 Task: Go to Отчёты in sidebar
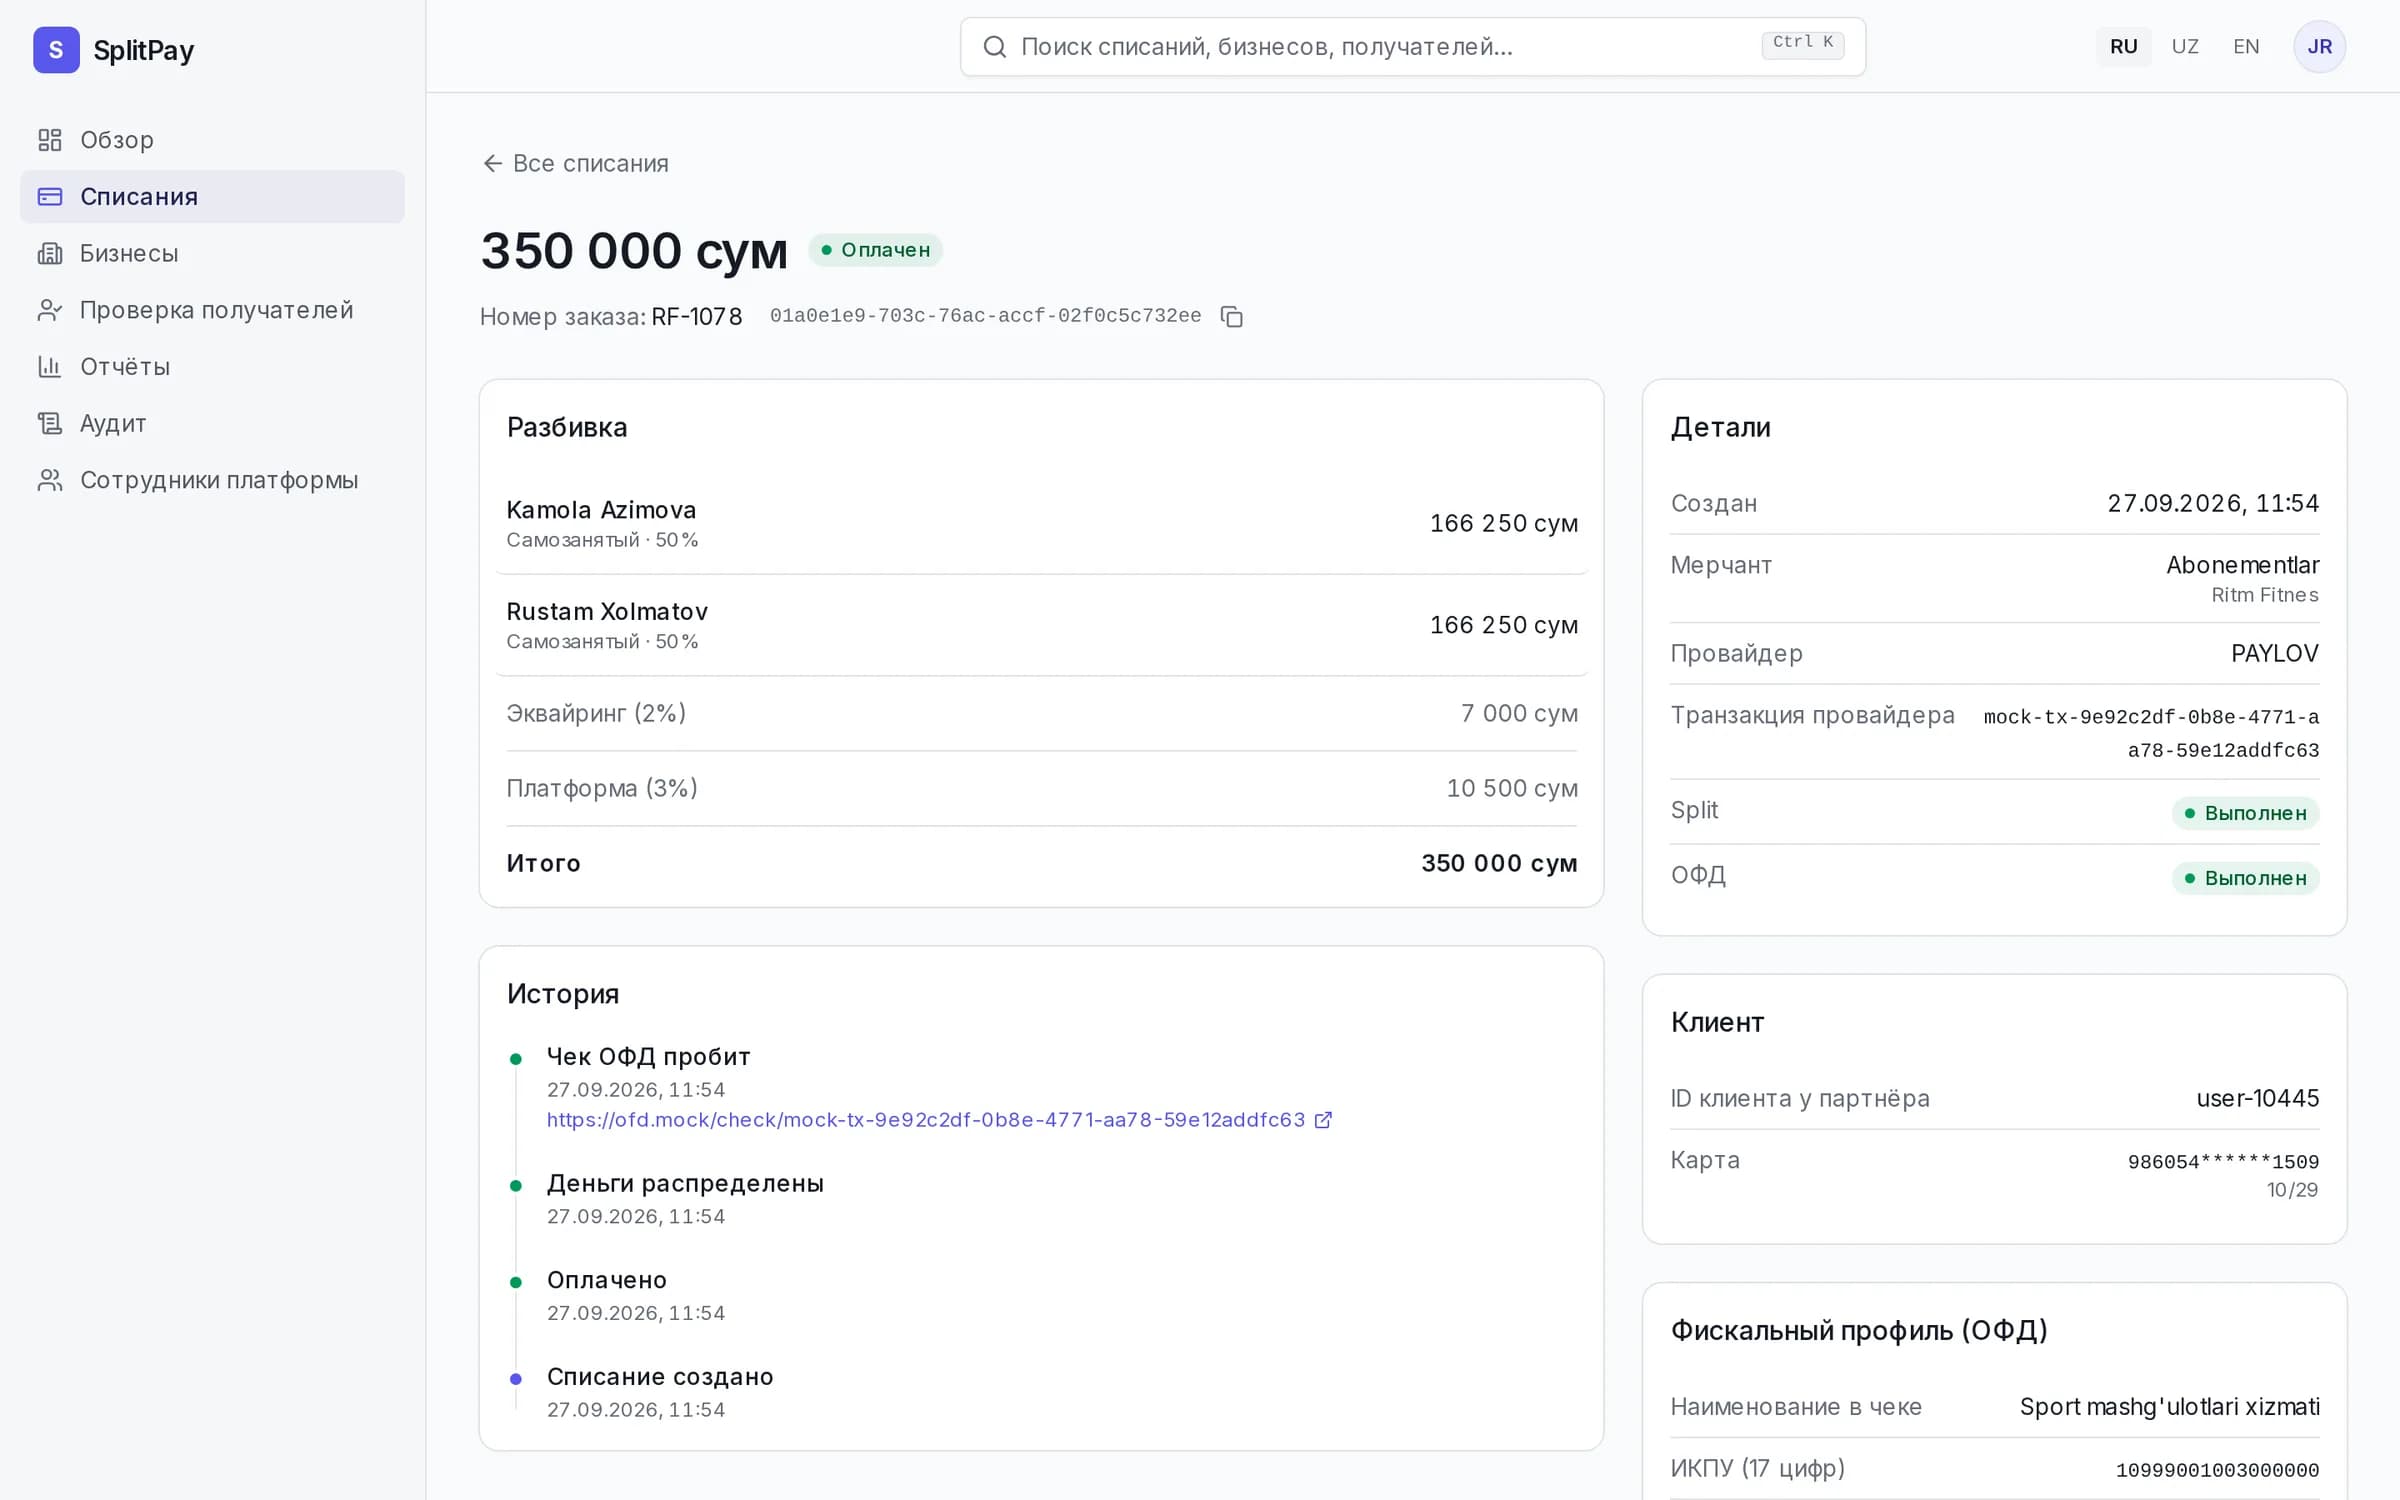click(x=212, y=367)
